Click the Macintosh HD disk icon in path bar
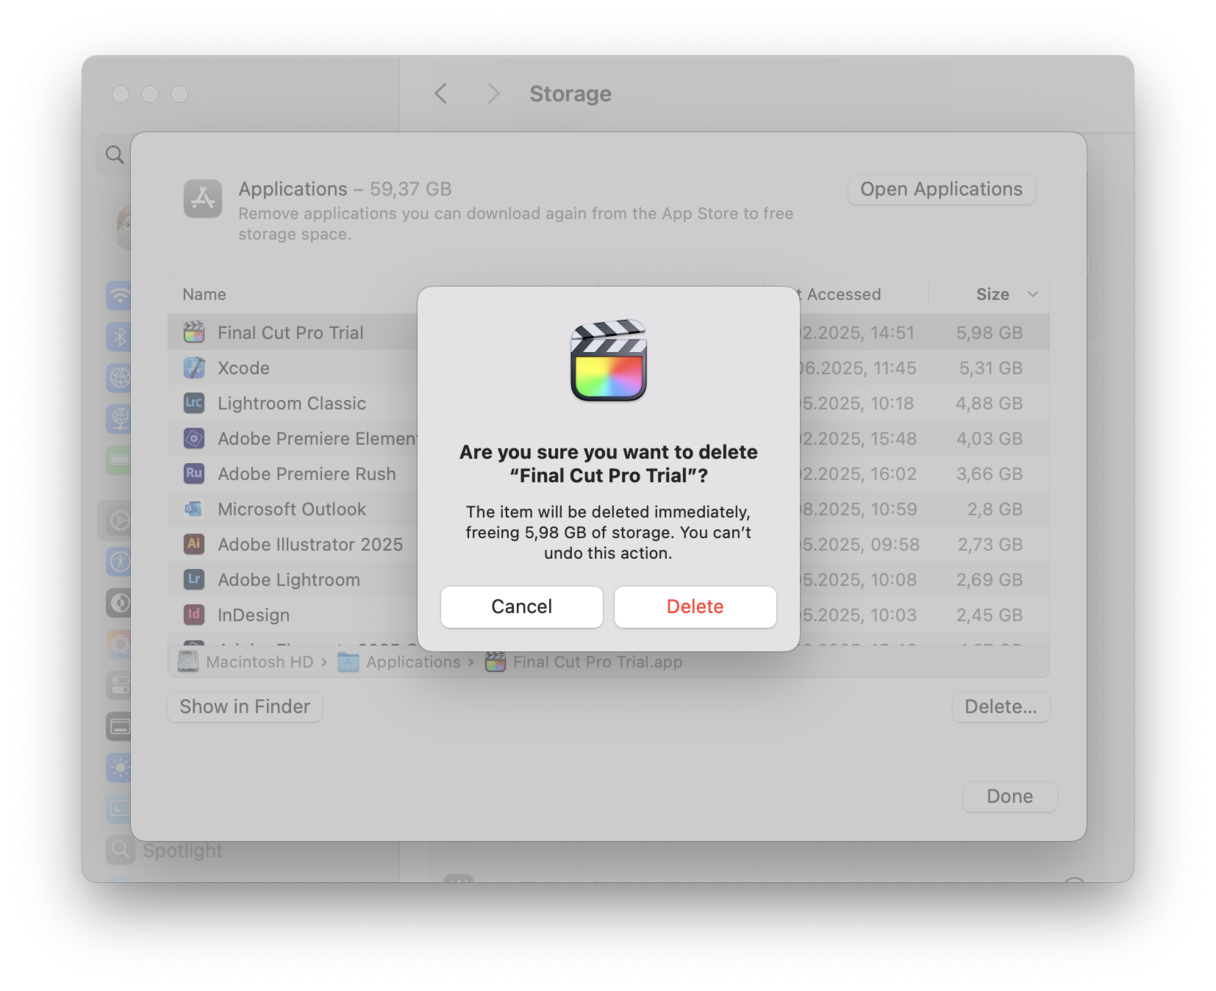1216x991 pixels. pyautogui.click(x=188, y=661)
